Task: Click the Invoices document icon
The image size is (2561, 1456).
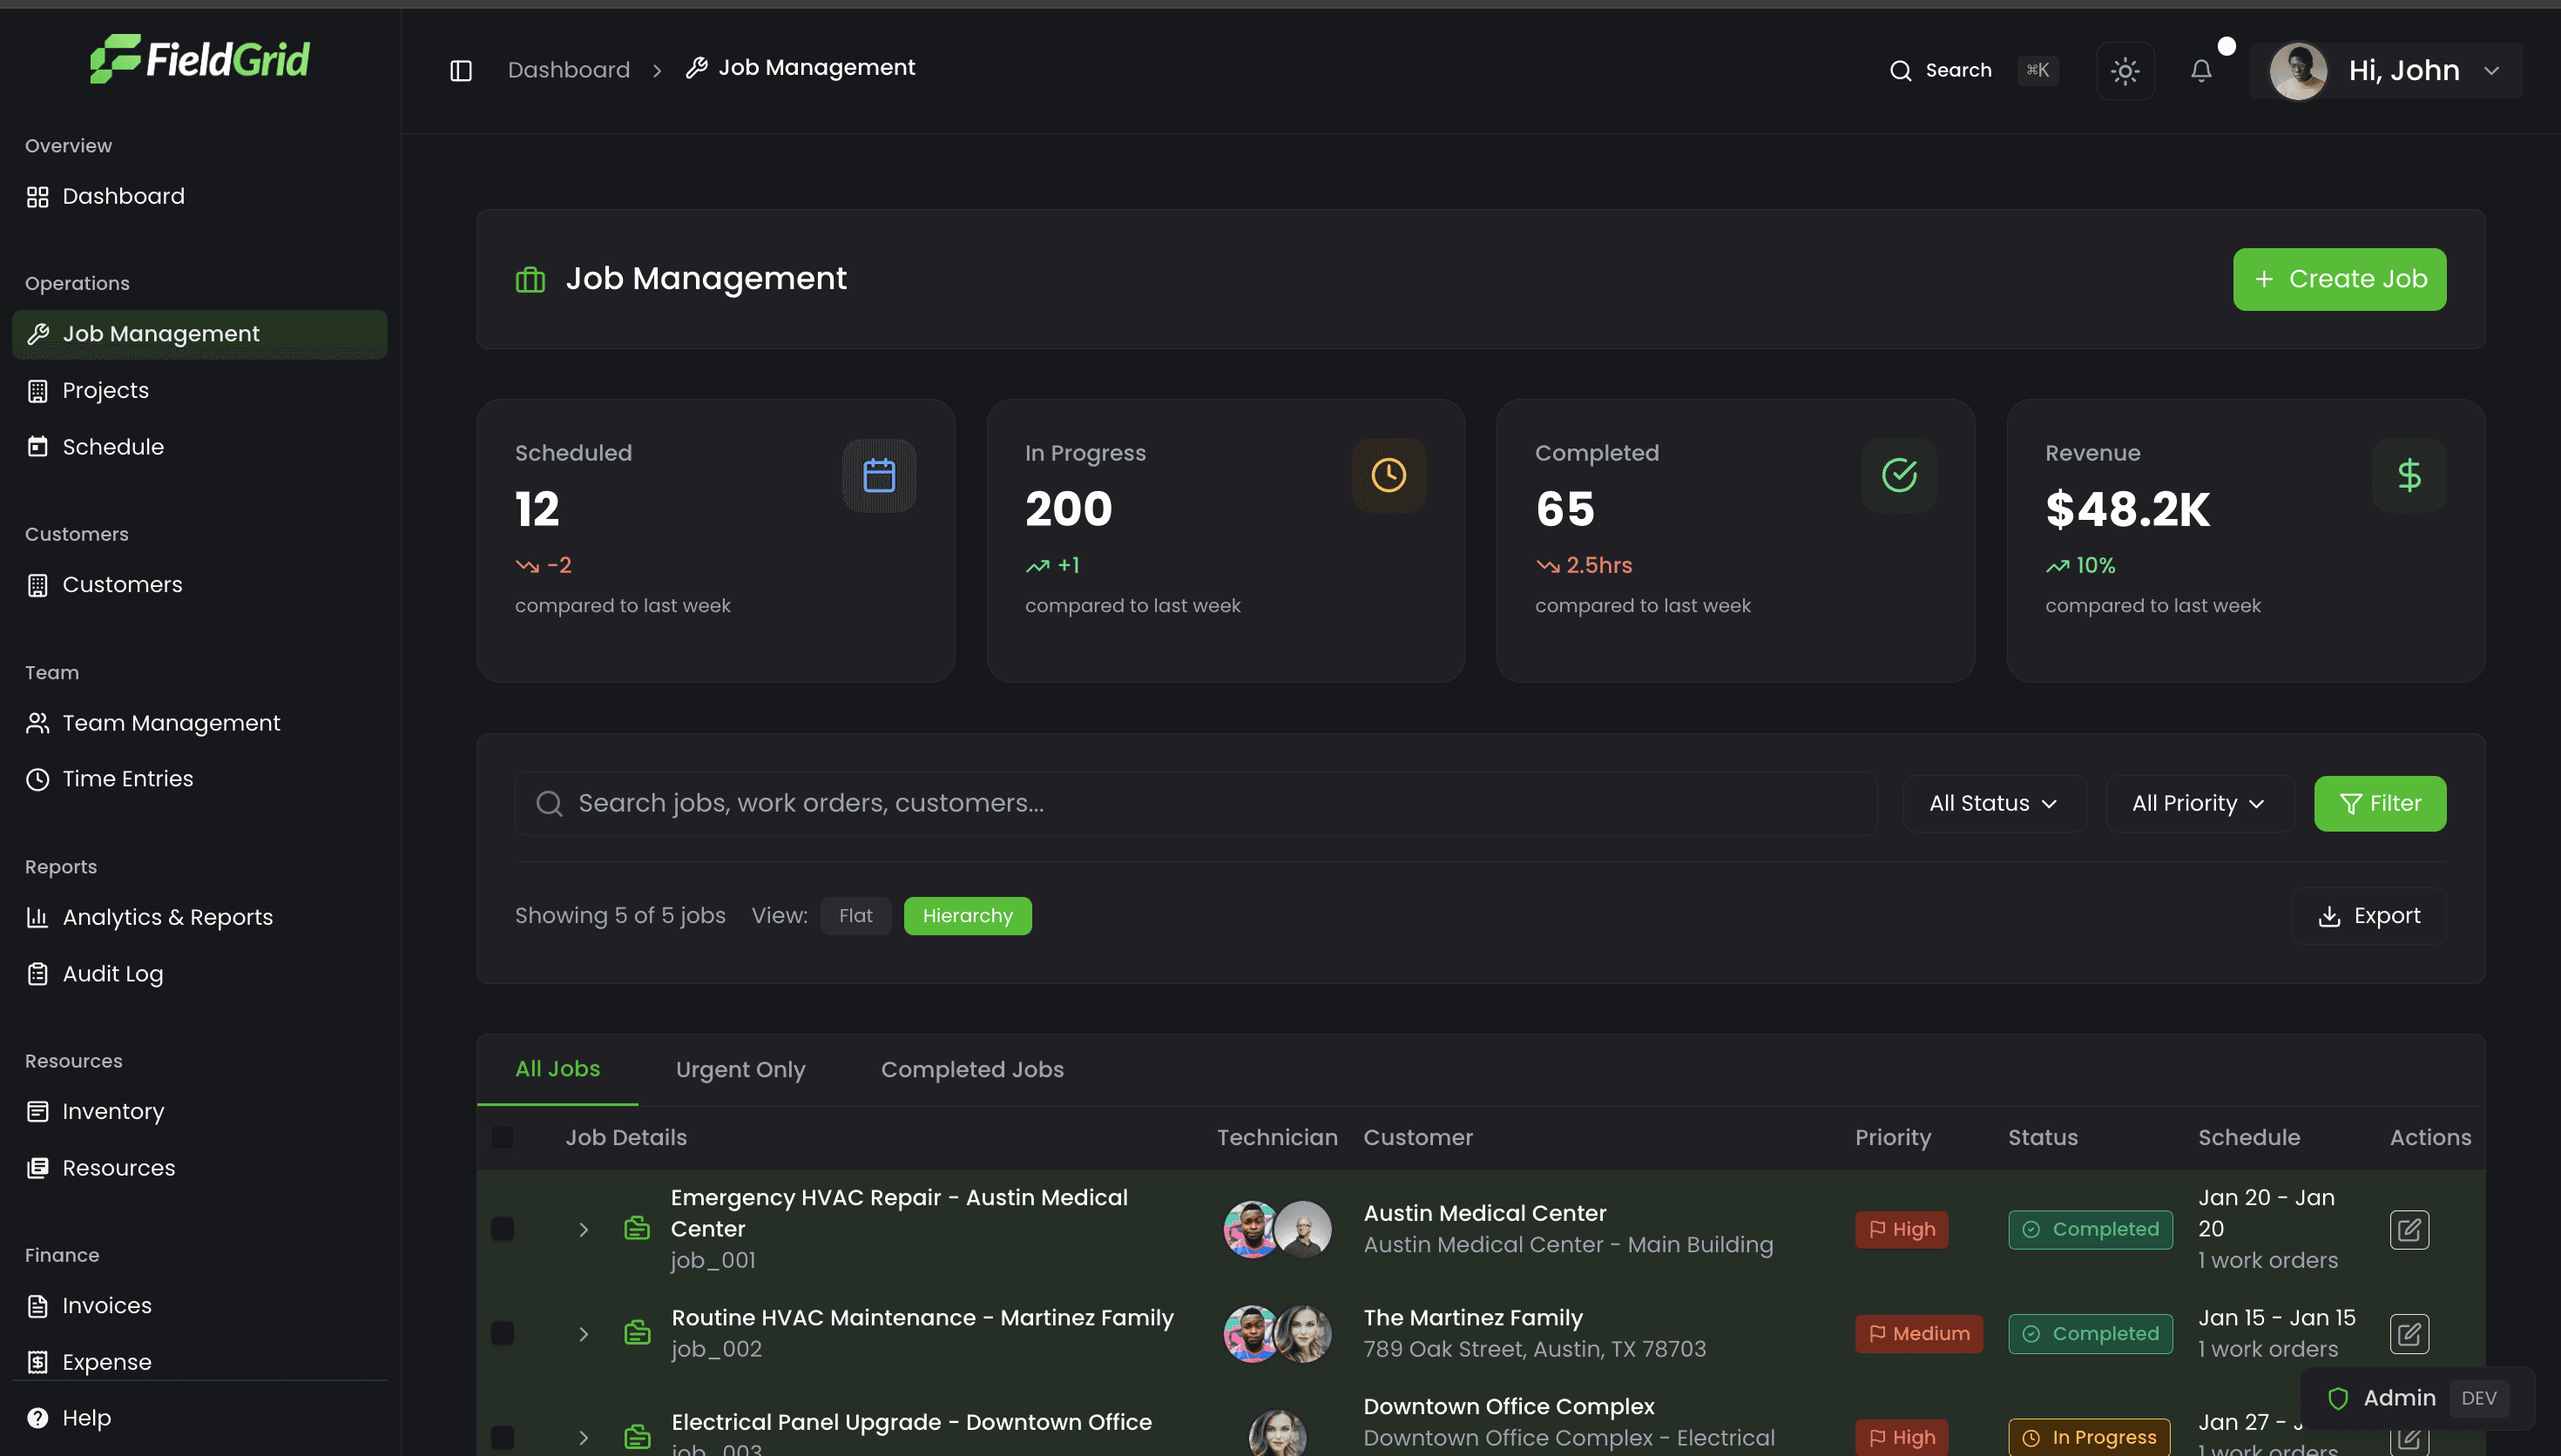Action: pyautogui.click(x=38, y=1306)
